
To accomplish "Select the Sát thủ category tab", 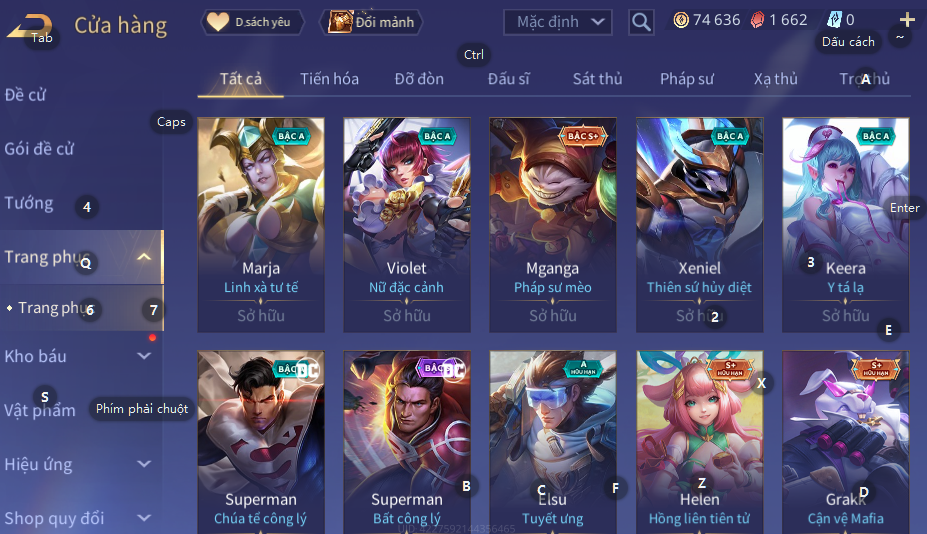I will pyautogui.click(x=597, y=79).
